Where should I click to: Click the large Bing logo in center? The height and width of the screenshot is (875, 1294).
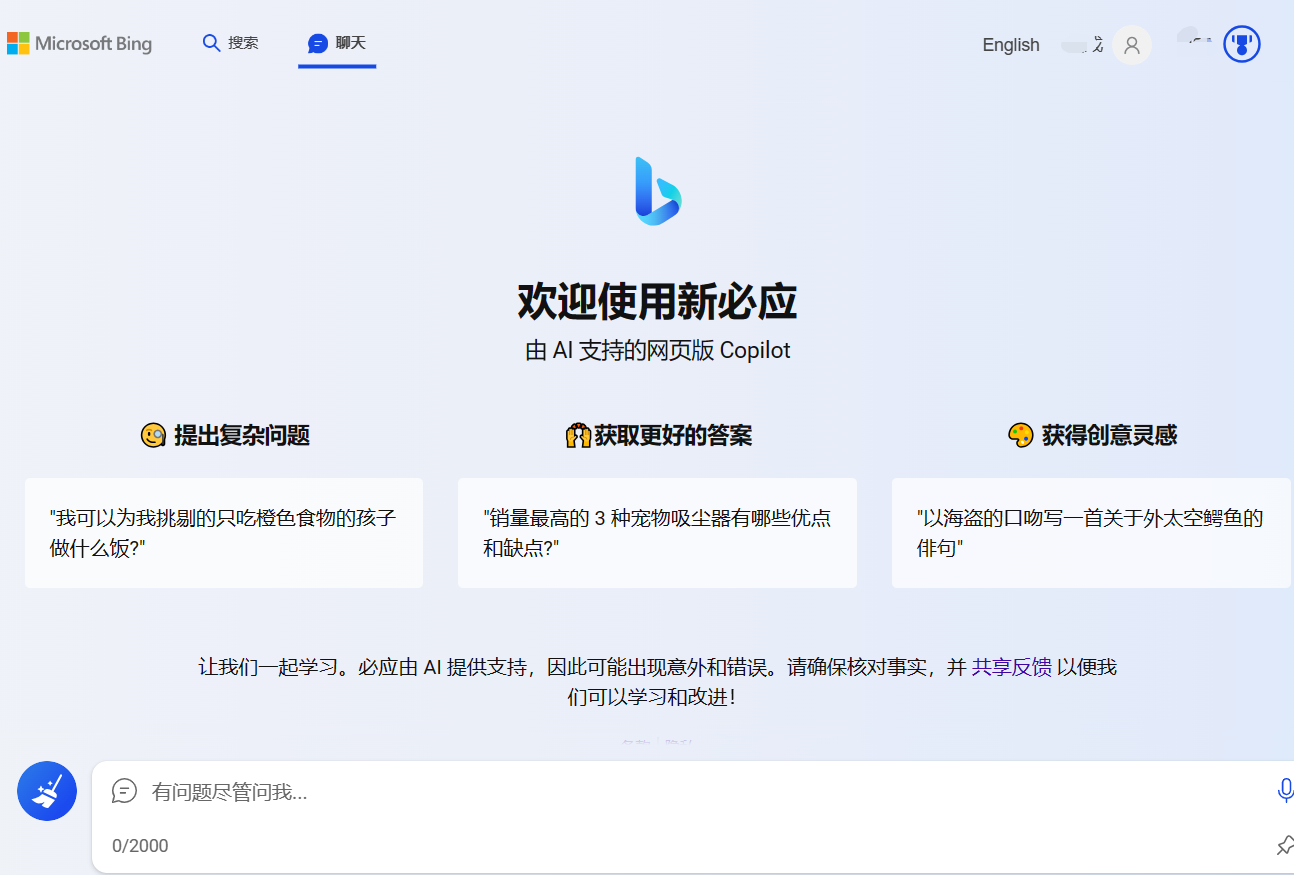(x=657, y=191)
